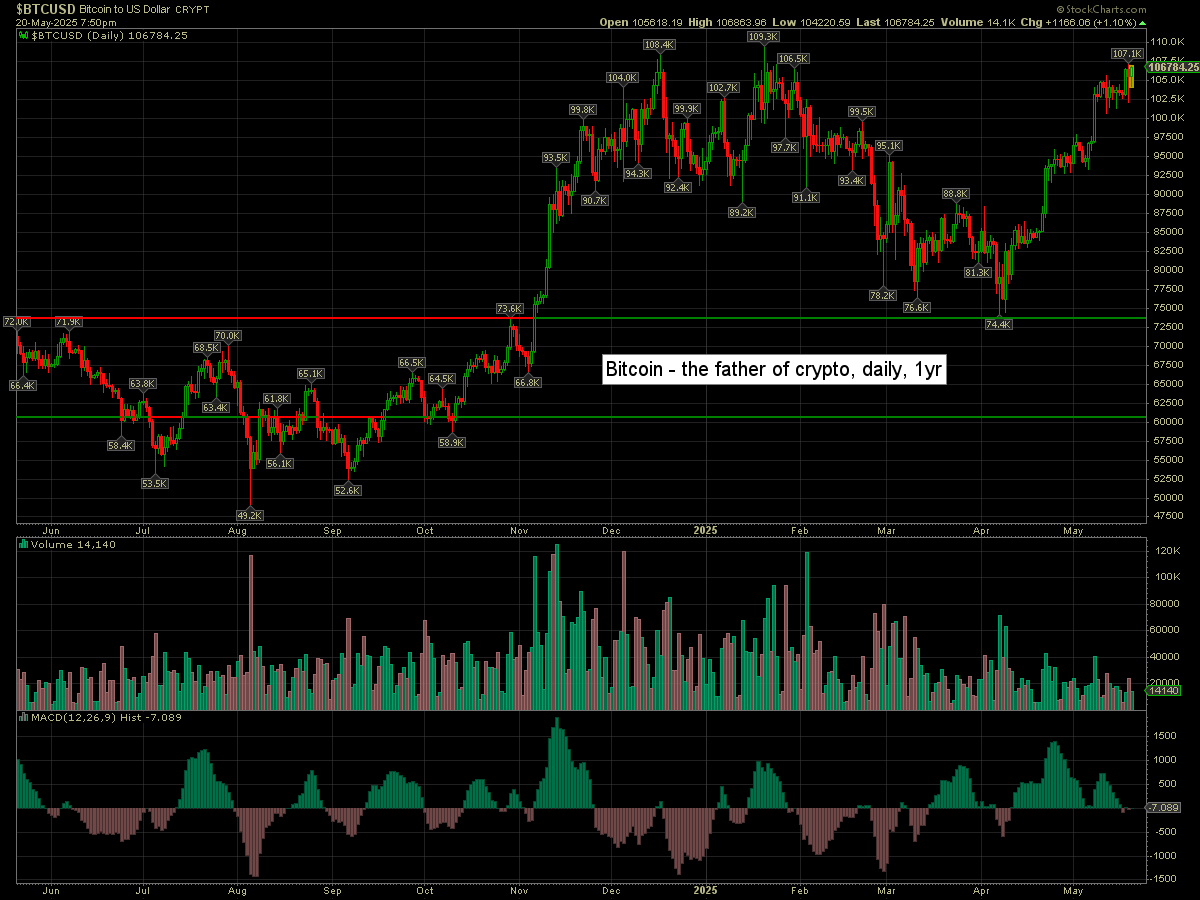Screen dimensions: 1200x900
Task: Click the histogram icon beside MACD(12,26,9)
Action: [24, 717]
